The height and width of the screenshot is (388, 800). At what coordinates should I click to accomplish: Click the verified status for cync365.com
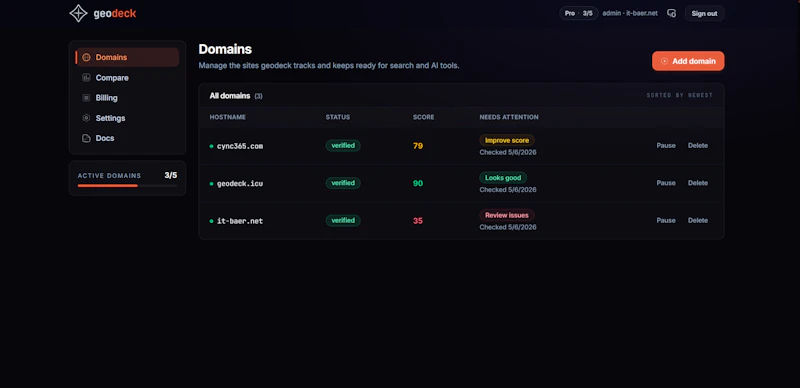point(343,146)
